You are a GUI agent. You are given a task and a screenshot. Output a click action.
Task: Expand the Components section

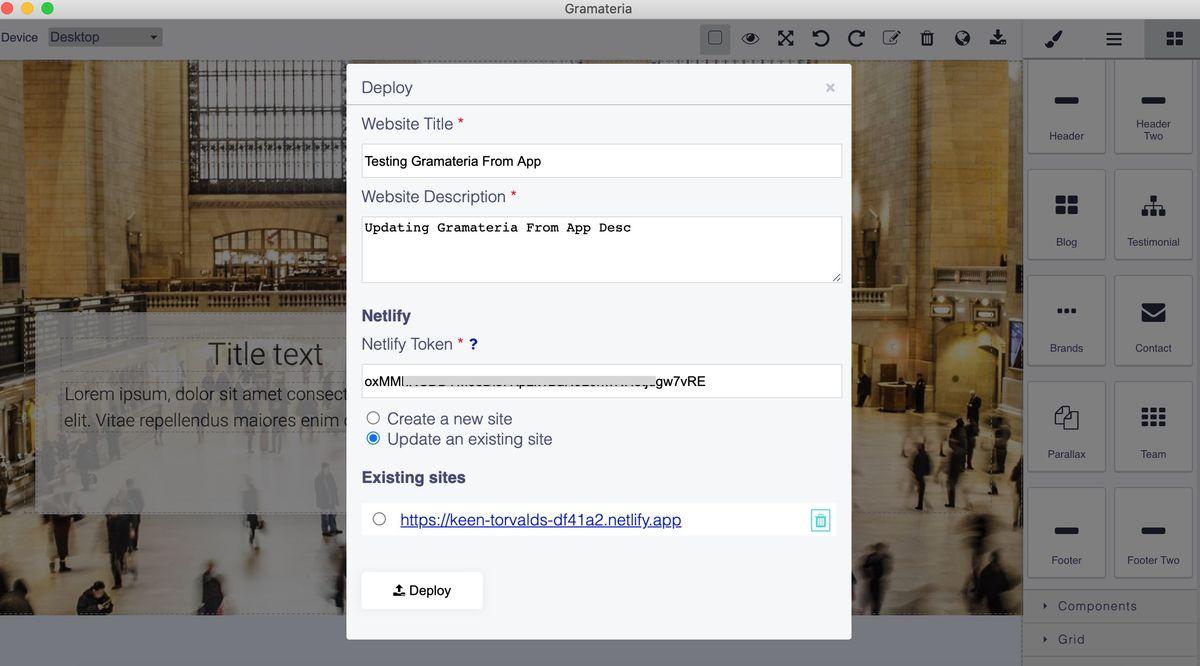[x=1097, y=606]
